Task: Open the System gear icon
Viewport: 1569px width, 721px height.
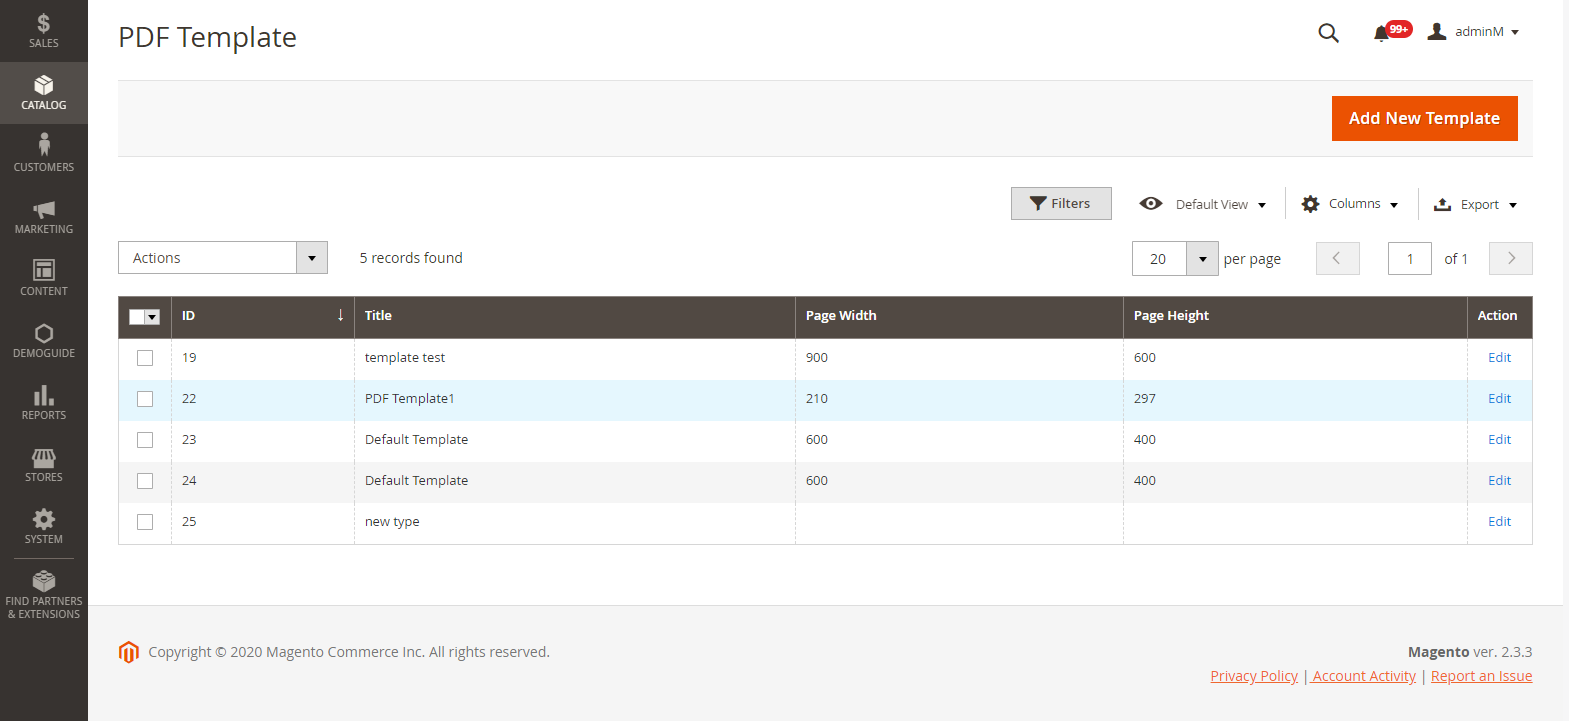Action: tap(43, 520)
